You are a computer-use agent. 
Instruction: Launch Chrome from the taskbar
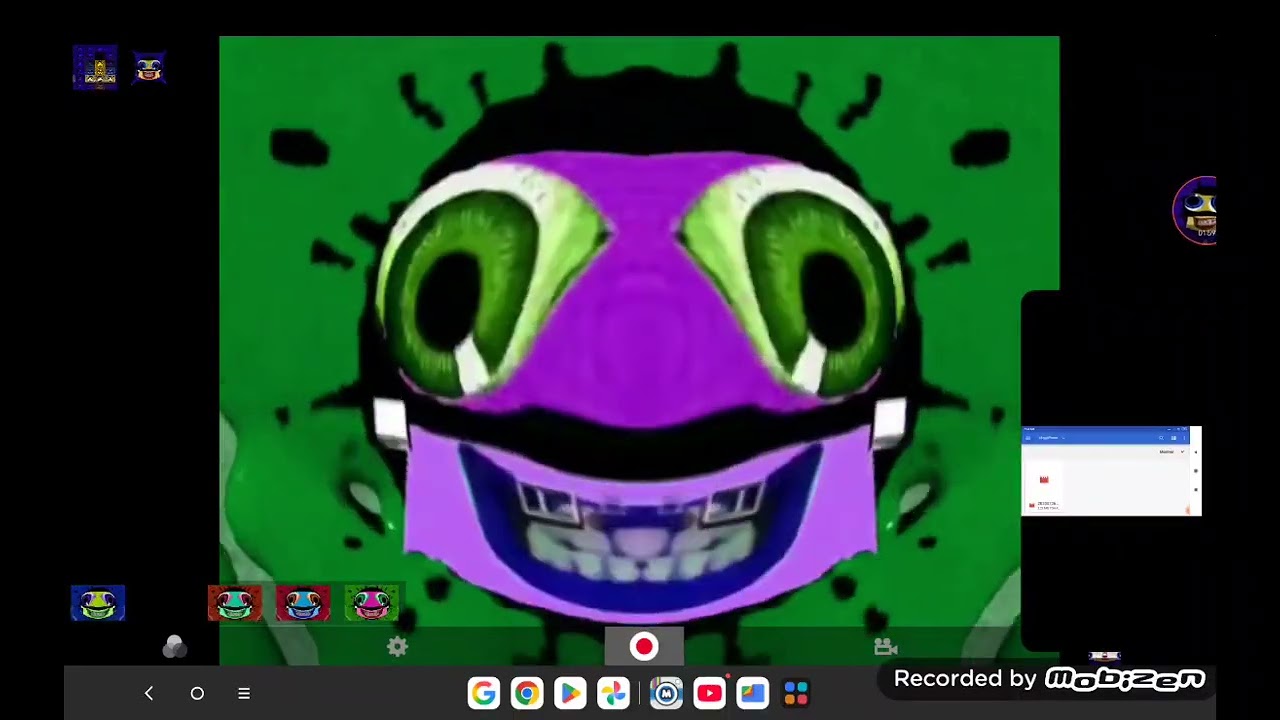pyautogui.click(x=527, y=693)
